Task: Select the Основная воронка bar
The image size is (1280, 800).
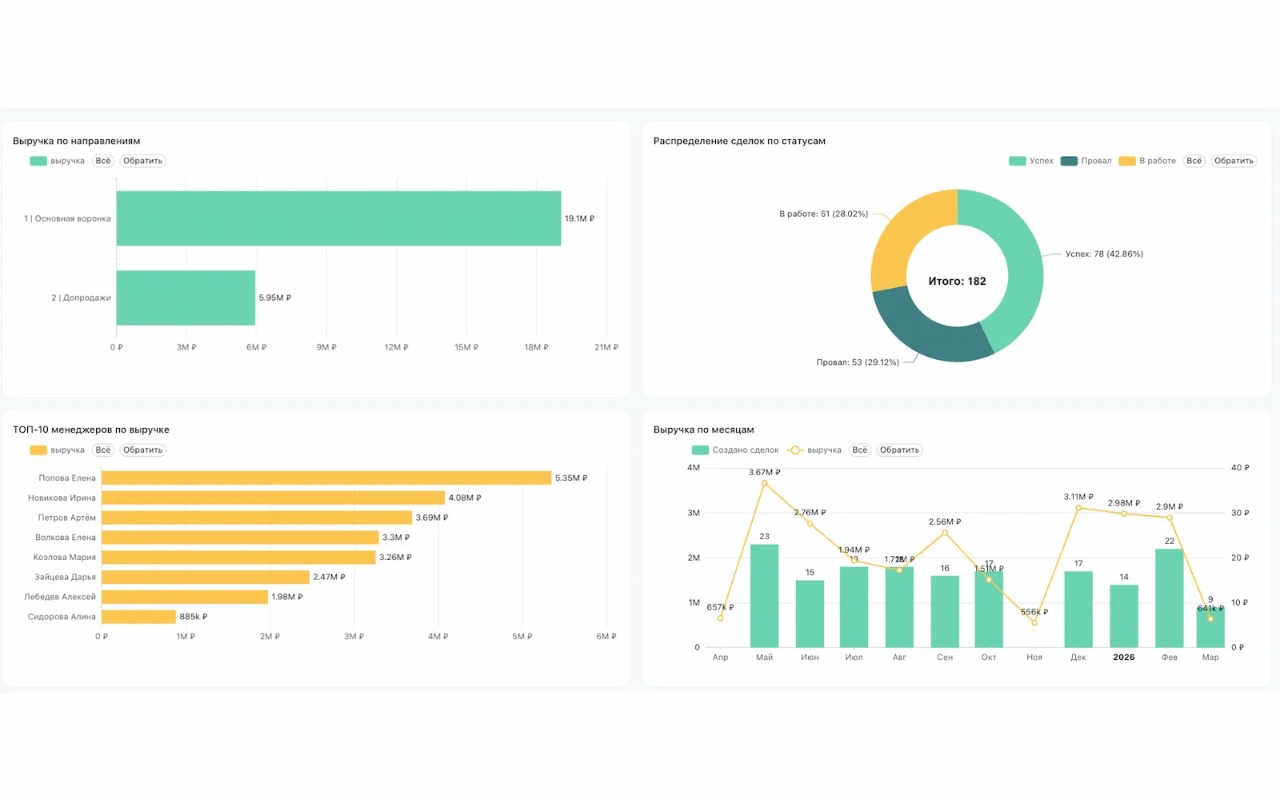Action: pos(338,218)
